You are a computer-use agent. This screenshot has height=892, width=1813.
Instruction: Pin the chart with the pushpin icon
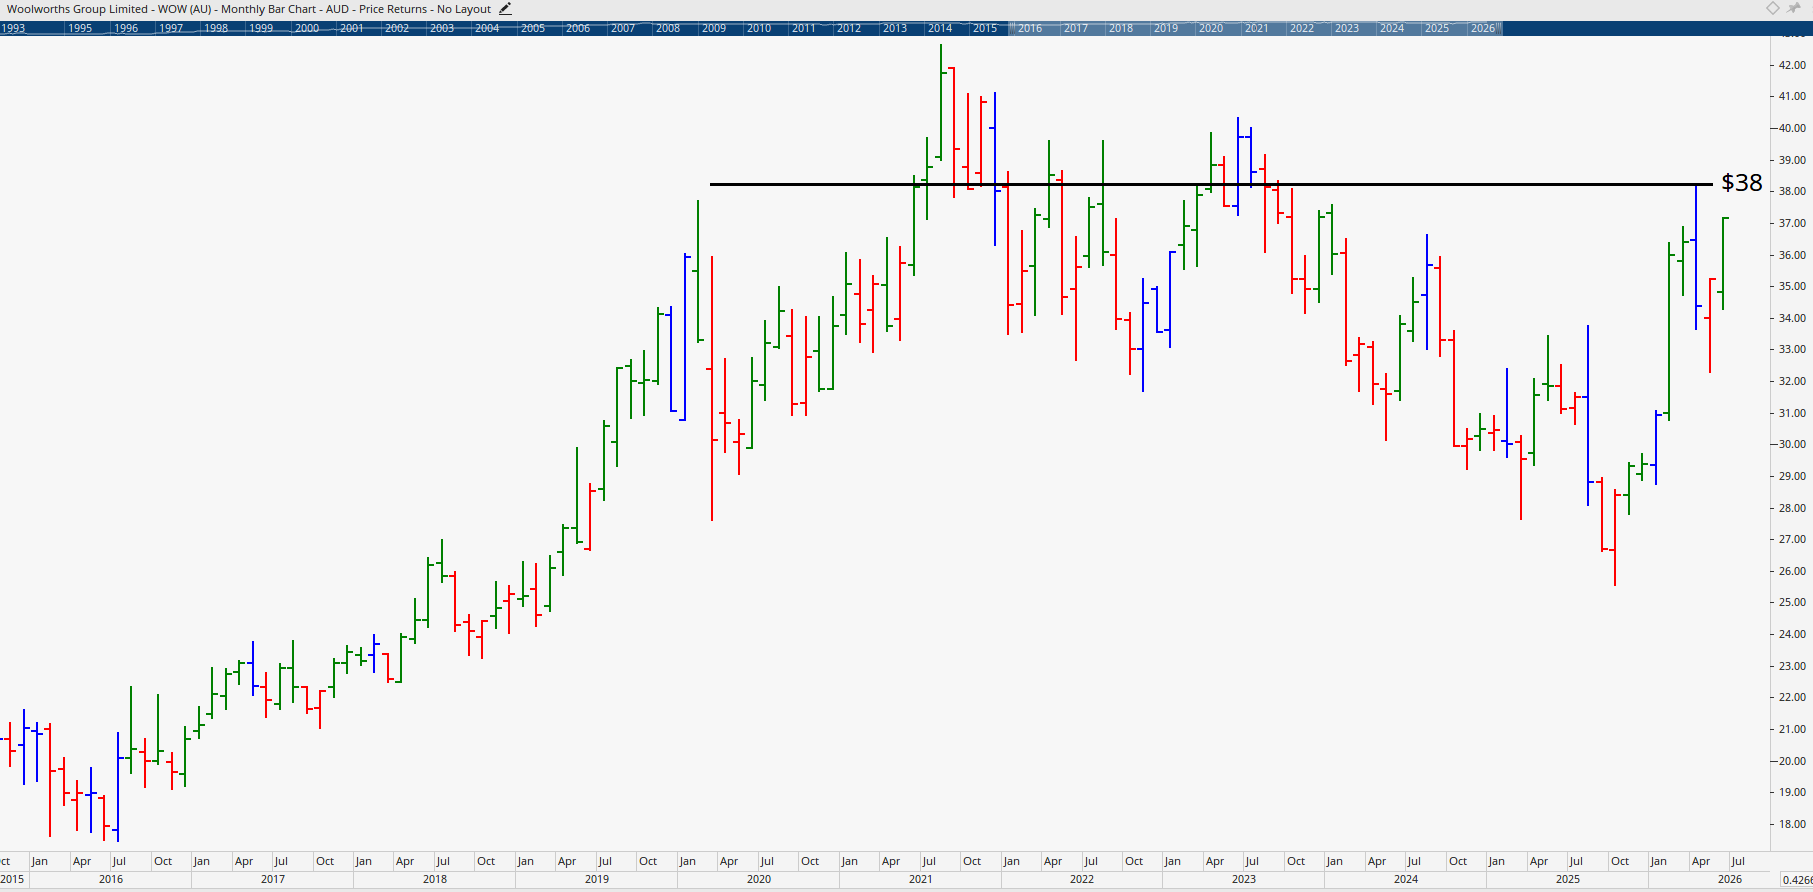1793,8
